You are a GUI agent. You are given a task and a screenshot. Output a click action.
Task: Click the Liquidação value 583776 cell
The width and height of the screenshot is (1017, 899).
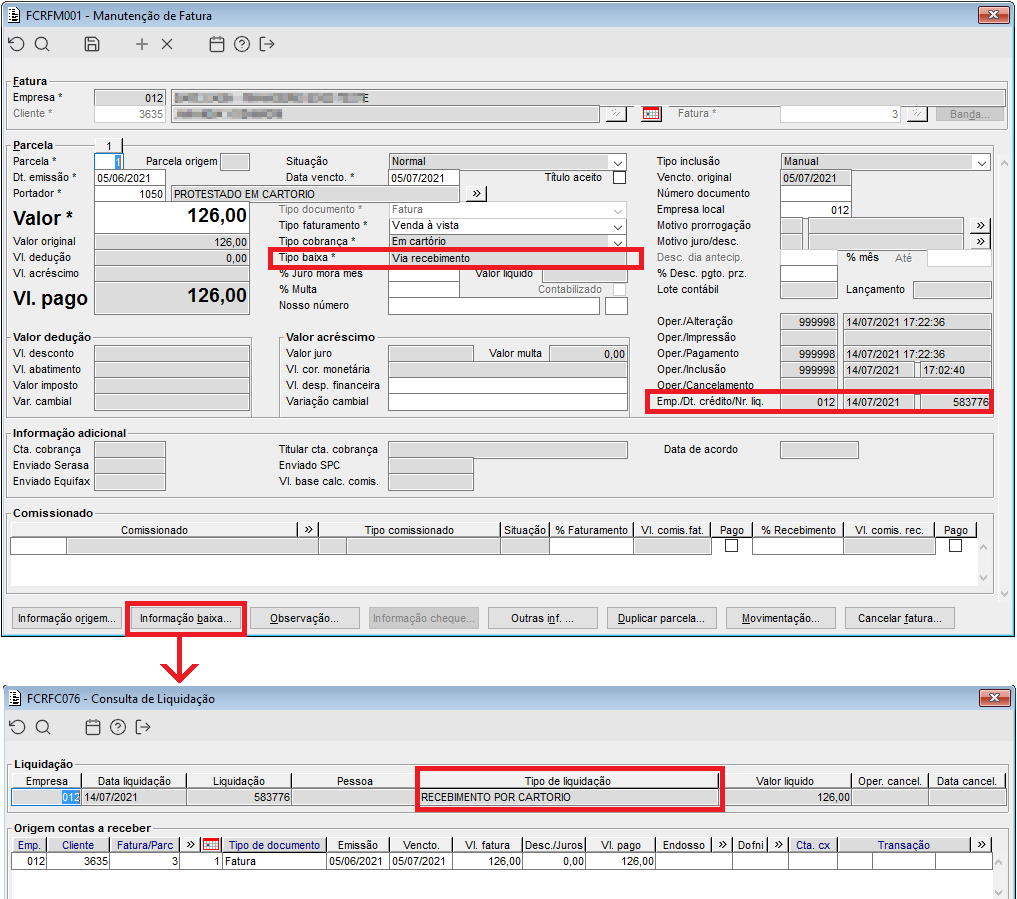point(239,797)
